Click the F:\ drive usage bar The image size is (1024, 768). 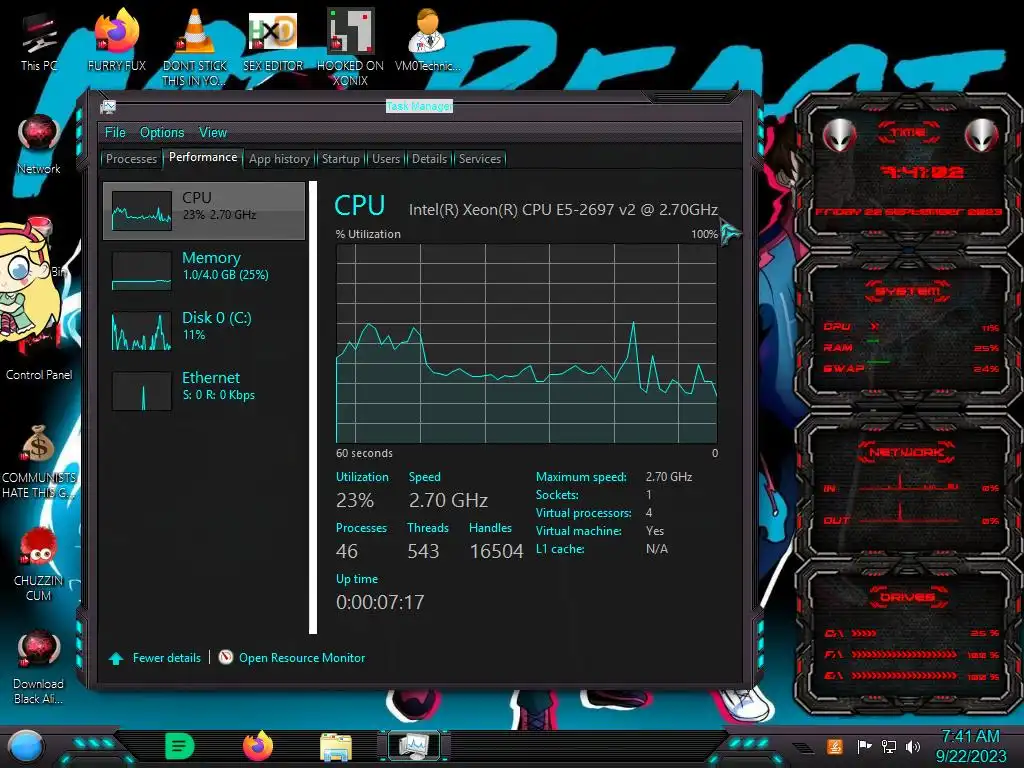pos(904,654)
